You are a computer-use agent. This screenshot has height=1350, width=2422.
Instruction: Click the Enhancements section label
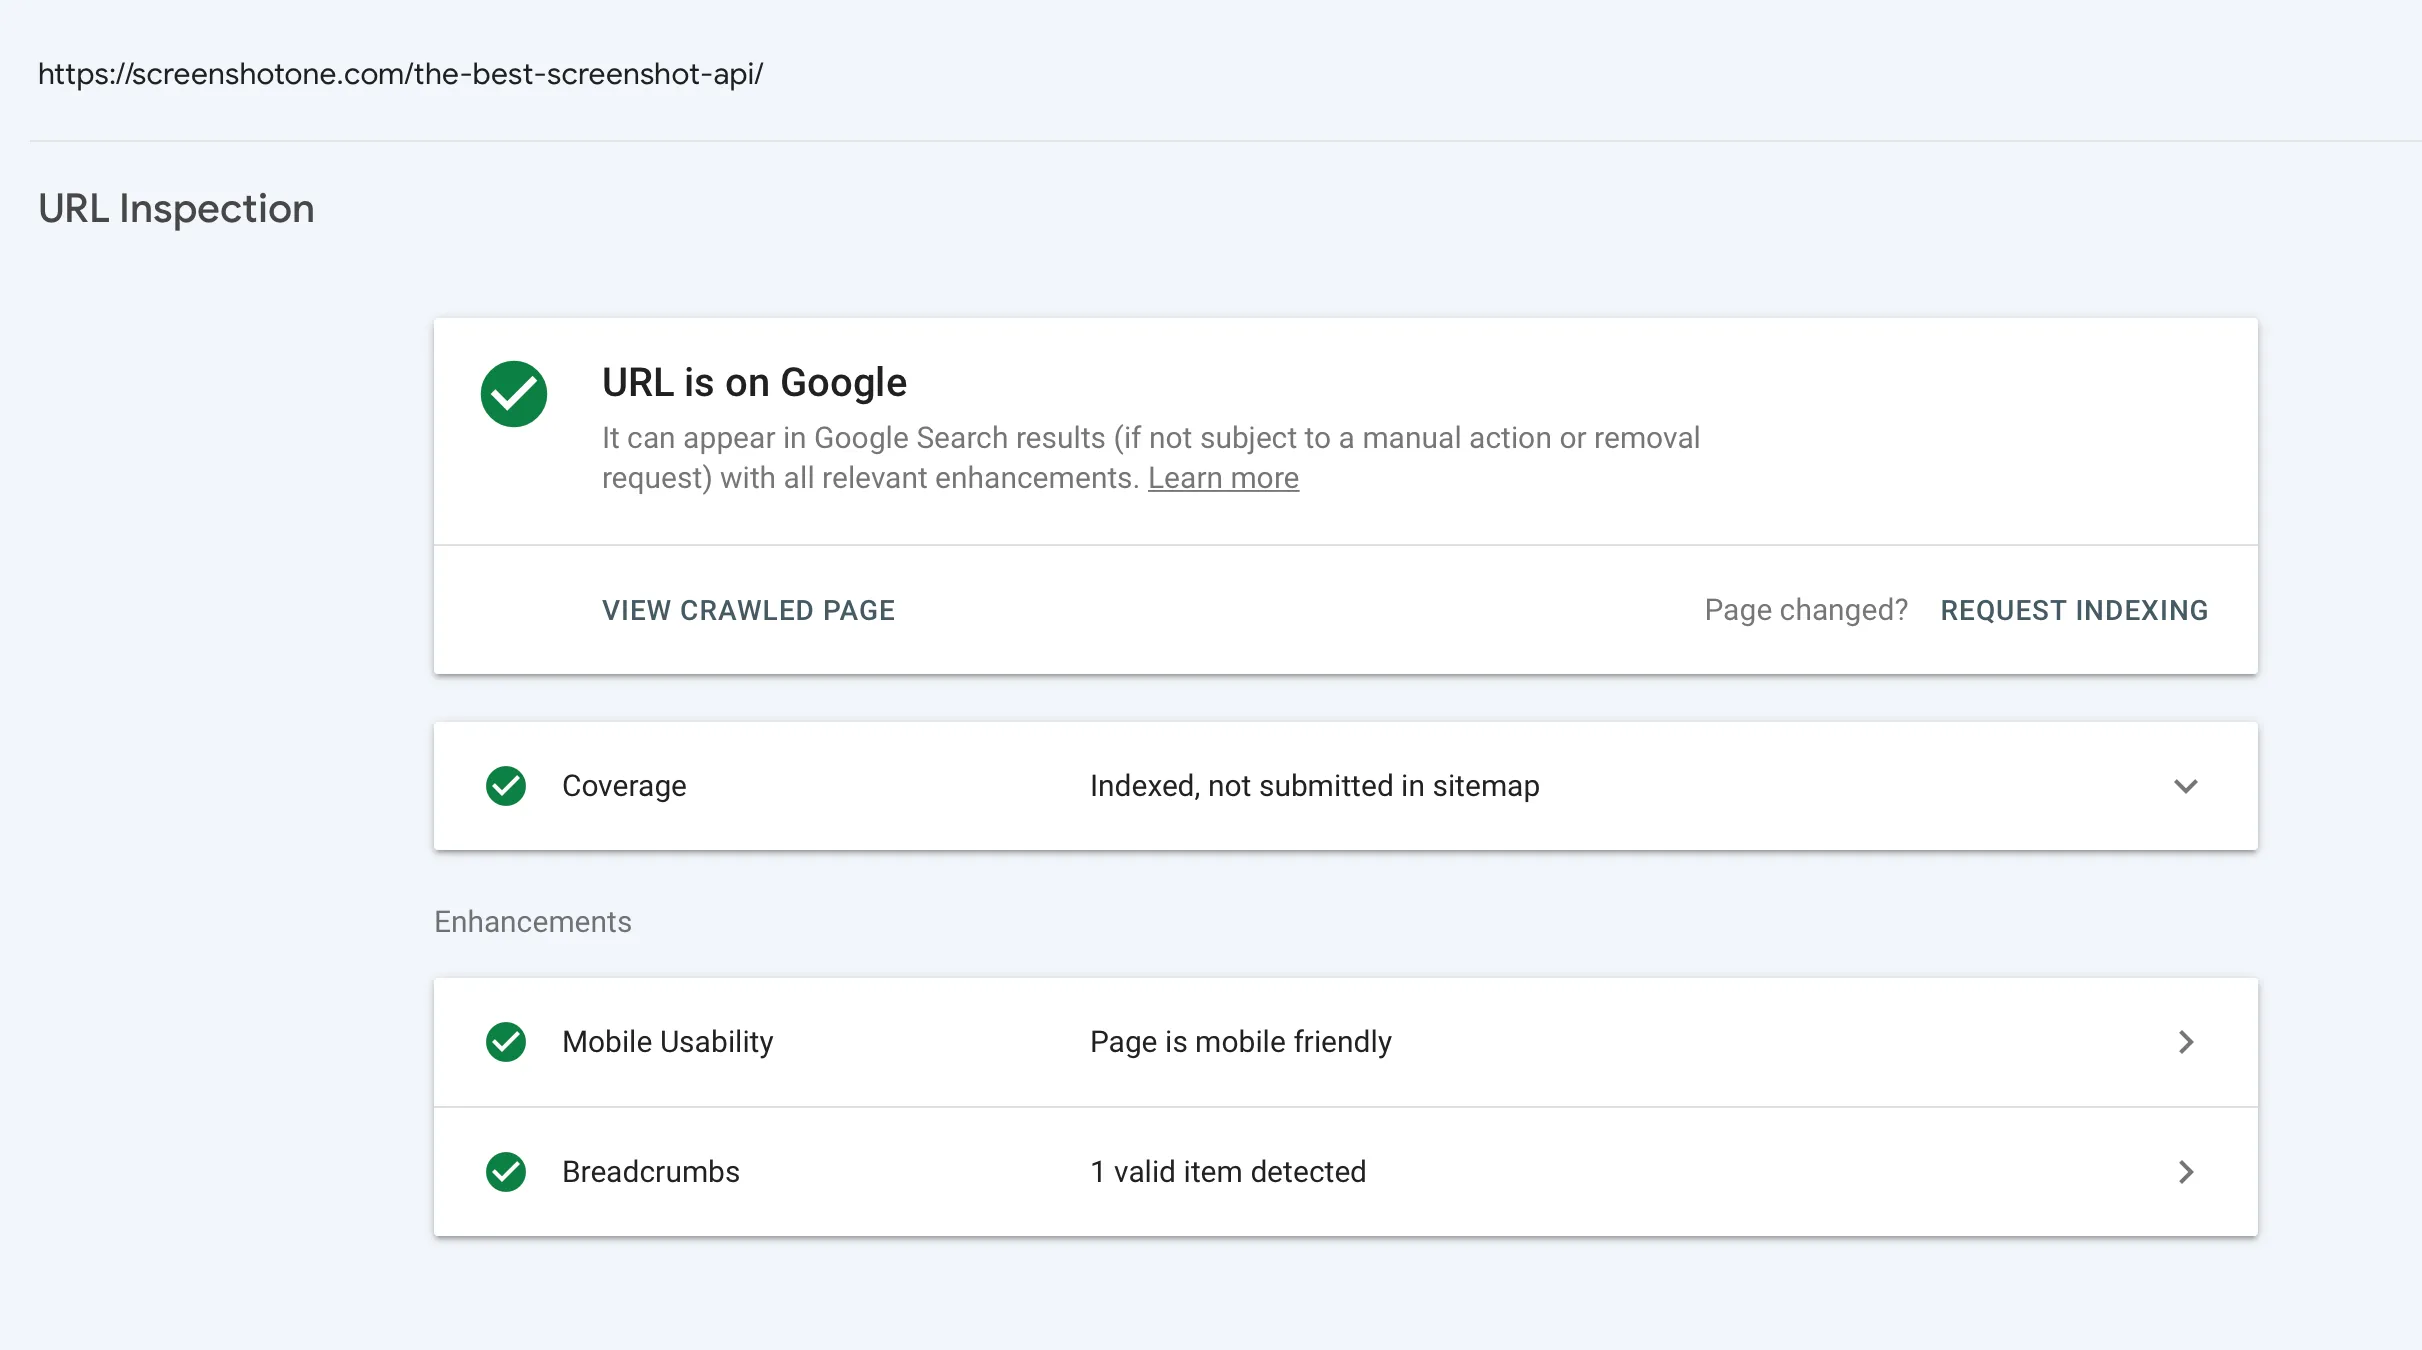coord(532,921)
